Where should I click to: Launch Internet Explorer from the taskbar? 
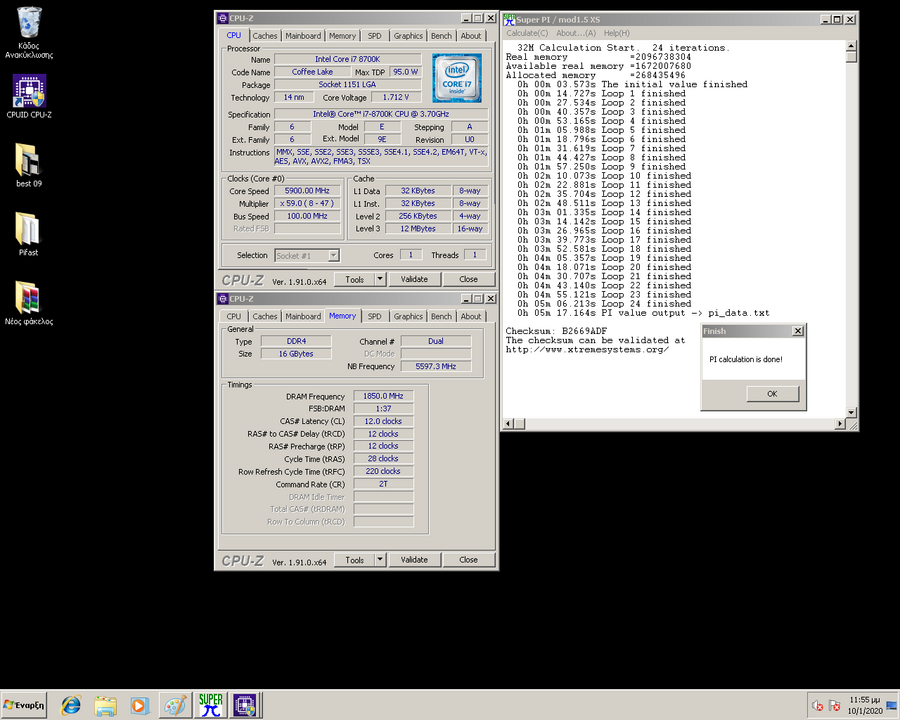[x=71, y=705]
